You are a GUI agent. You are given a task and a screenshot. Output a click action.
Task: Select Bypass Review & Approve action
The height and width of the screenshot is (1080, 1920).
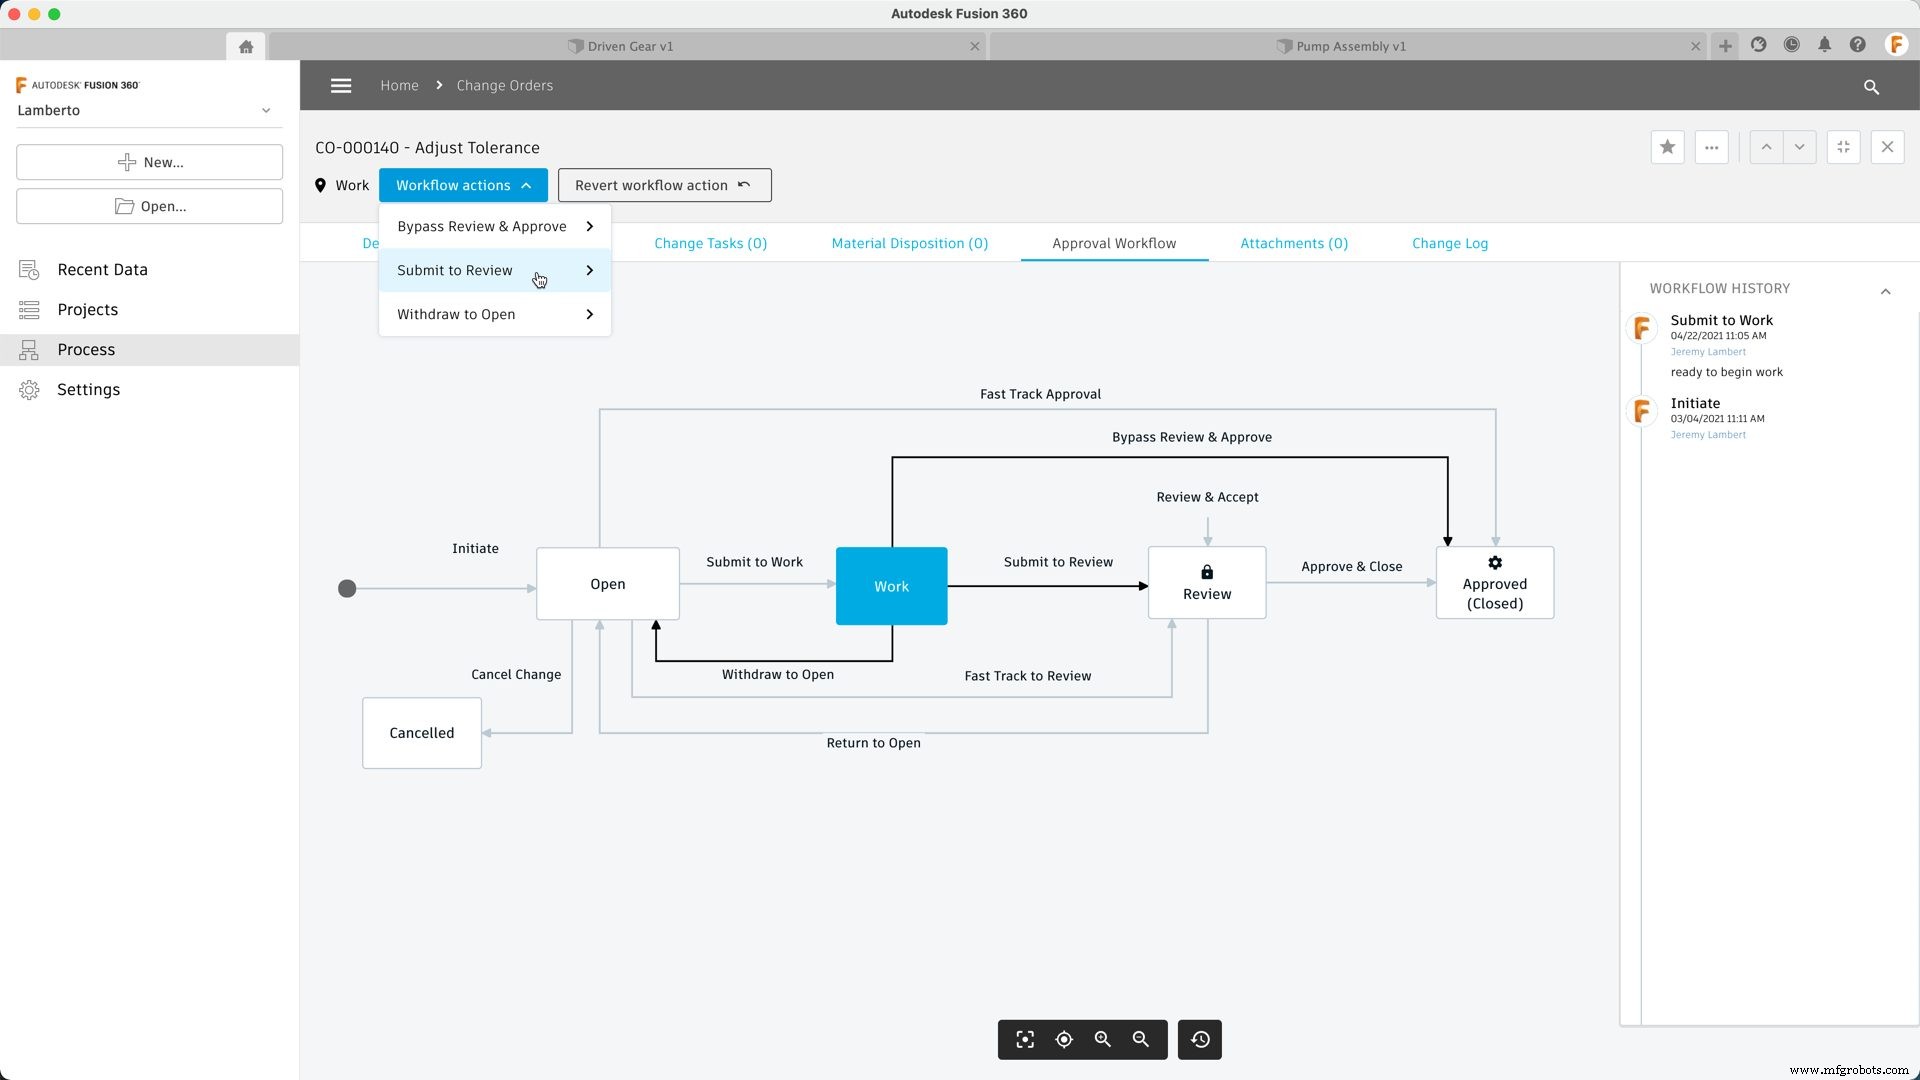(x=482, y=226)
